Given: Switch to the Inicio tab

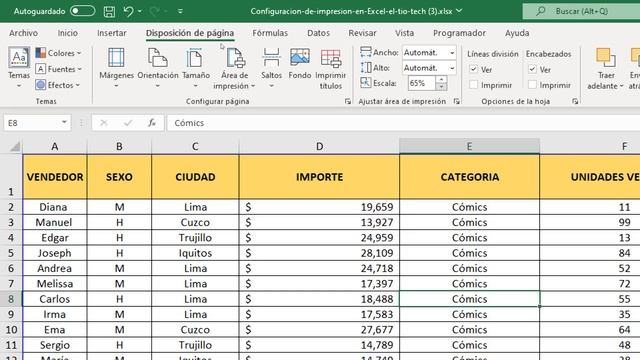Looking at the screenshot, I should coord(67,33).
